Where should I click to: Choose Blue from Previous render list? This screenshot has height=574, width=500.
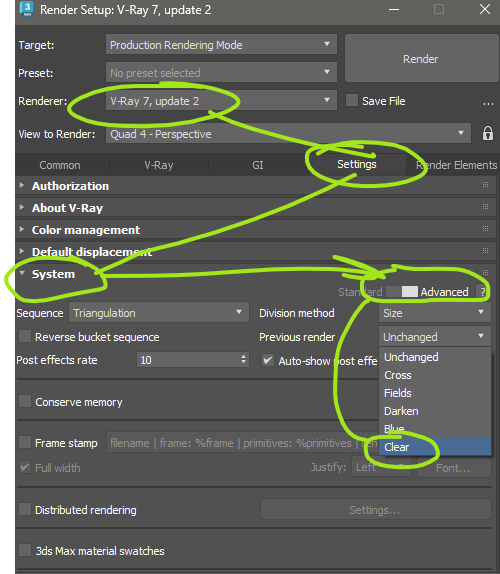point(435,428)
